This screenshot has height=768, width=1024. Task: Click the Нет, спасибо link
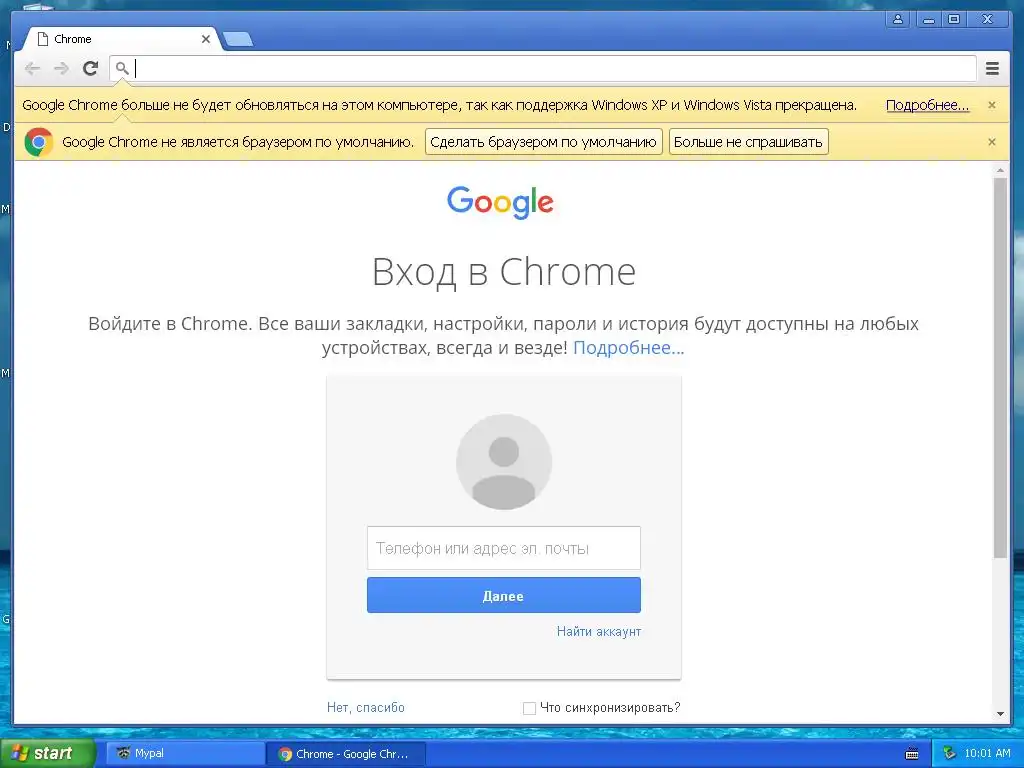click(366, 707)
